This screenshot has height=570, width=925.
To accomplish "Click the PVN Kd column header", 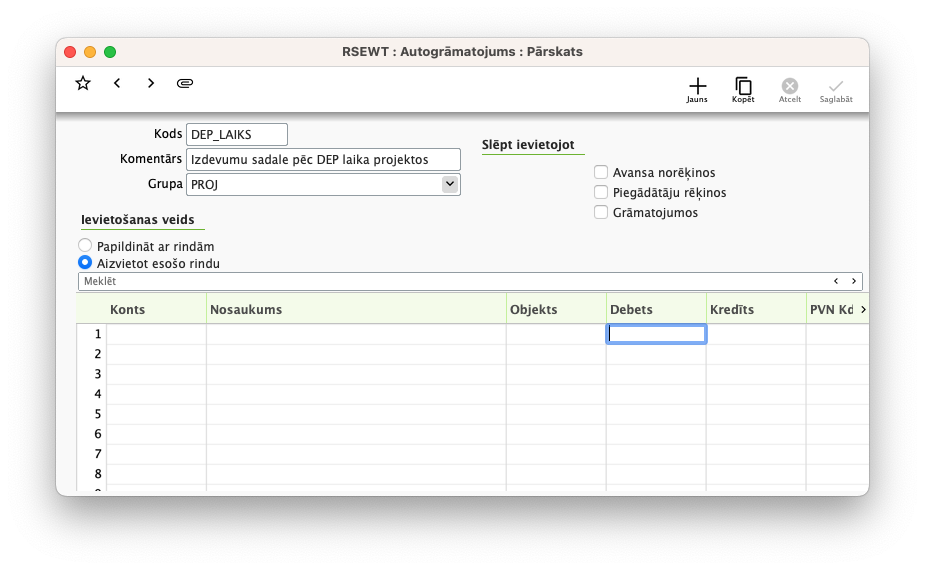I will [x=832, y=310].
